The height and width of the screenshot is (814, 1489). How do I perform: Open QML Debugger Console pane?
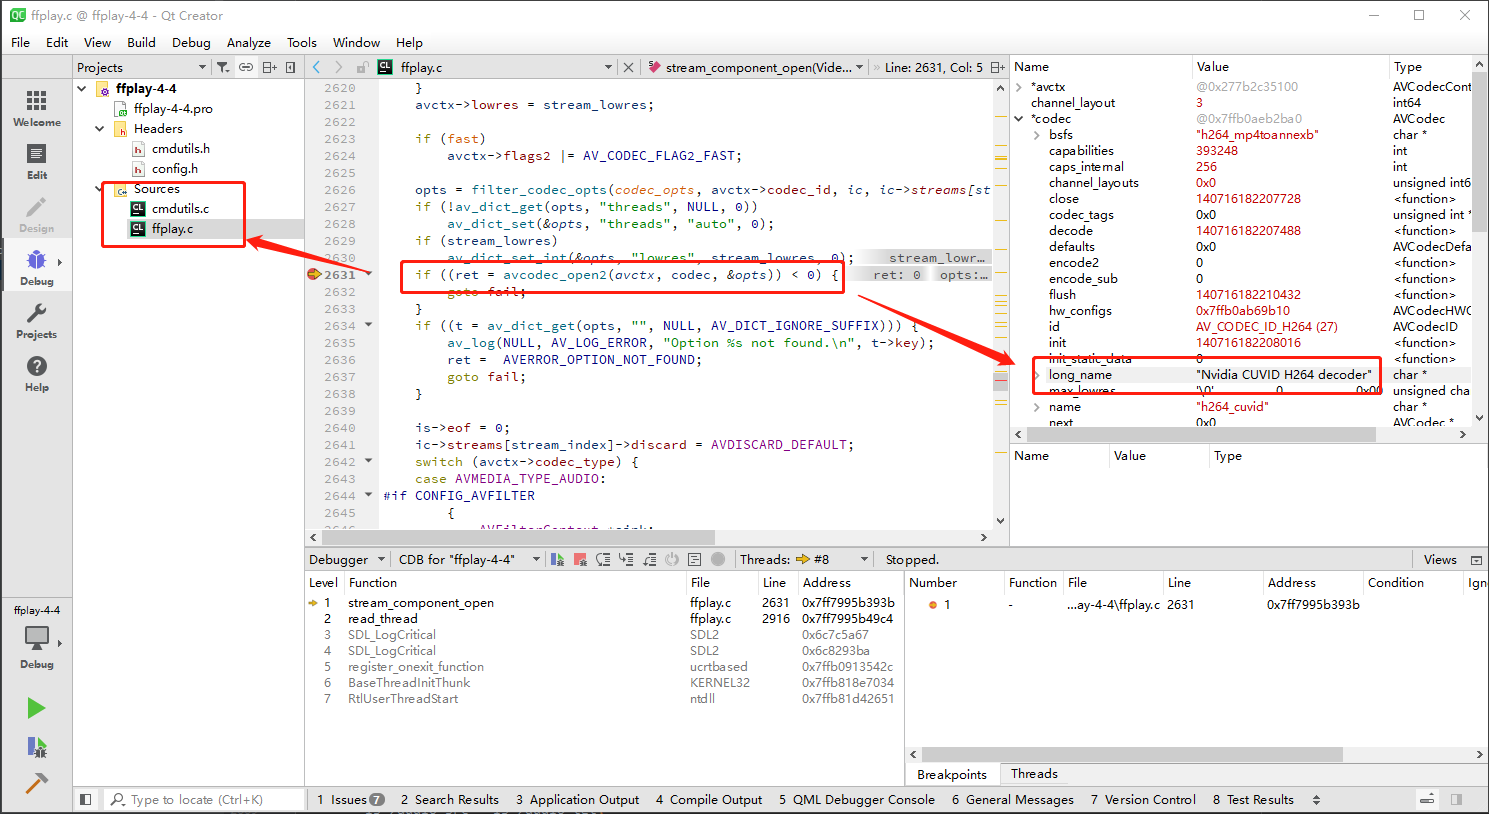(x=857, y=799)
